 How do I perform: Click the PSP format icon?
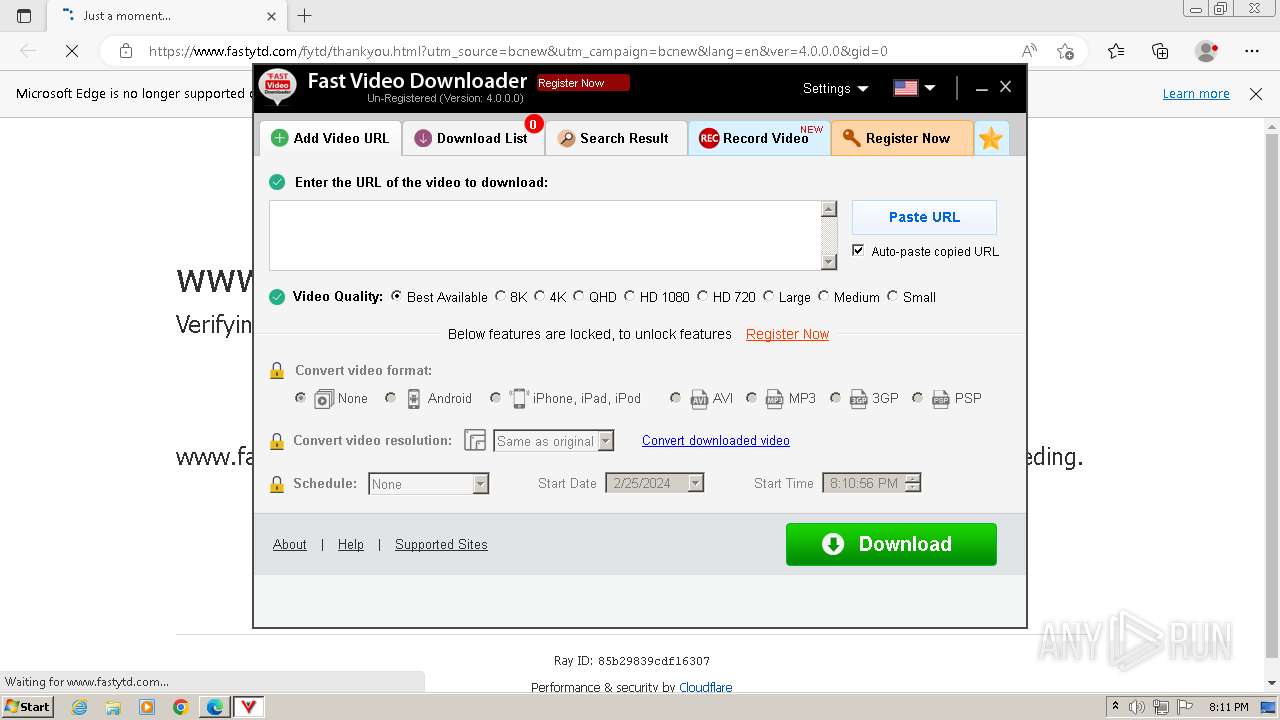(940, 399)
